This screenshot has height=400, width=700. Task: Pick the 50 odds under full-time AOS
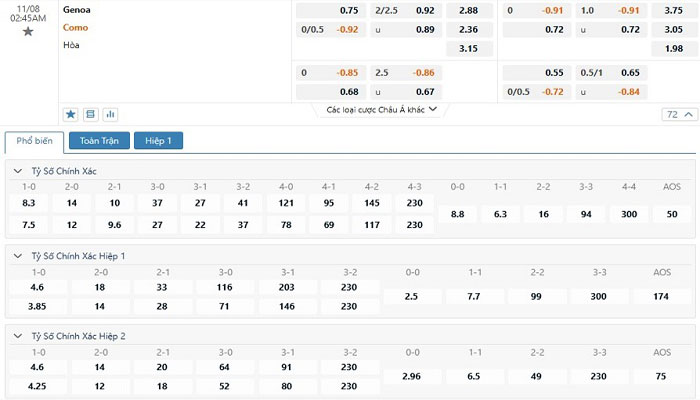click(x=672, y=214)
